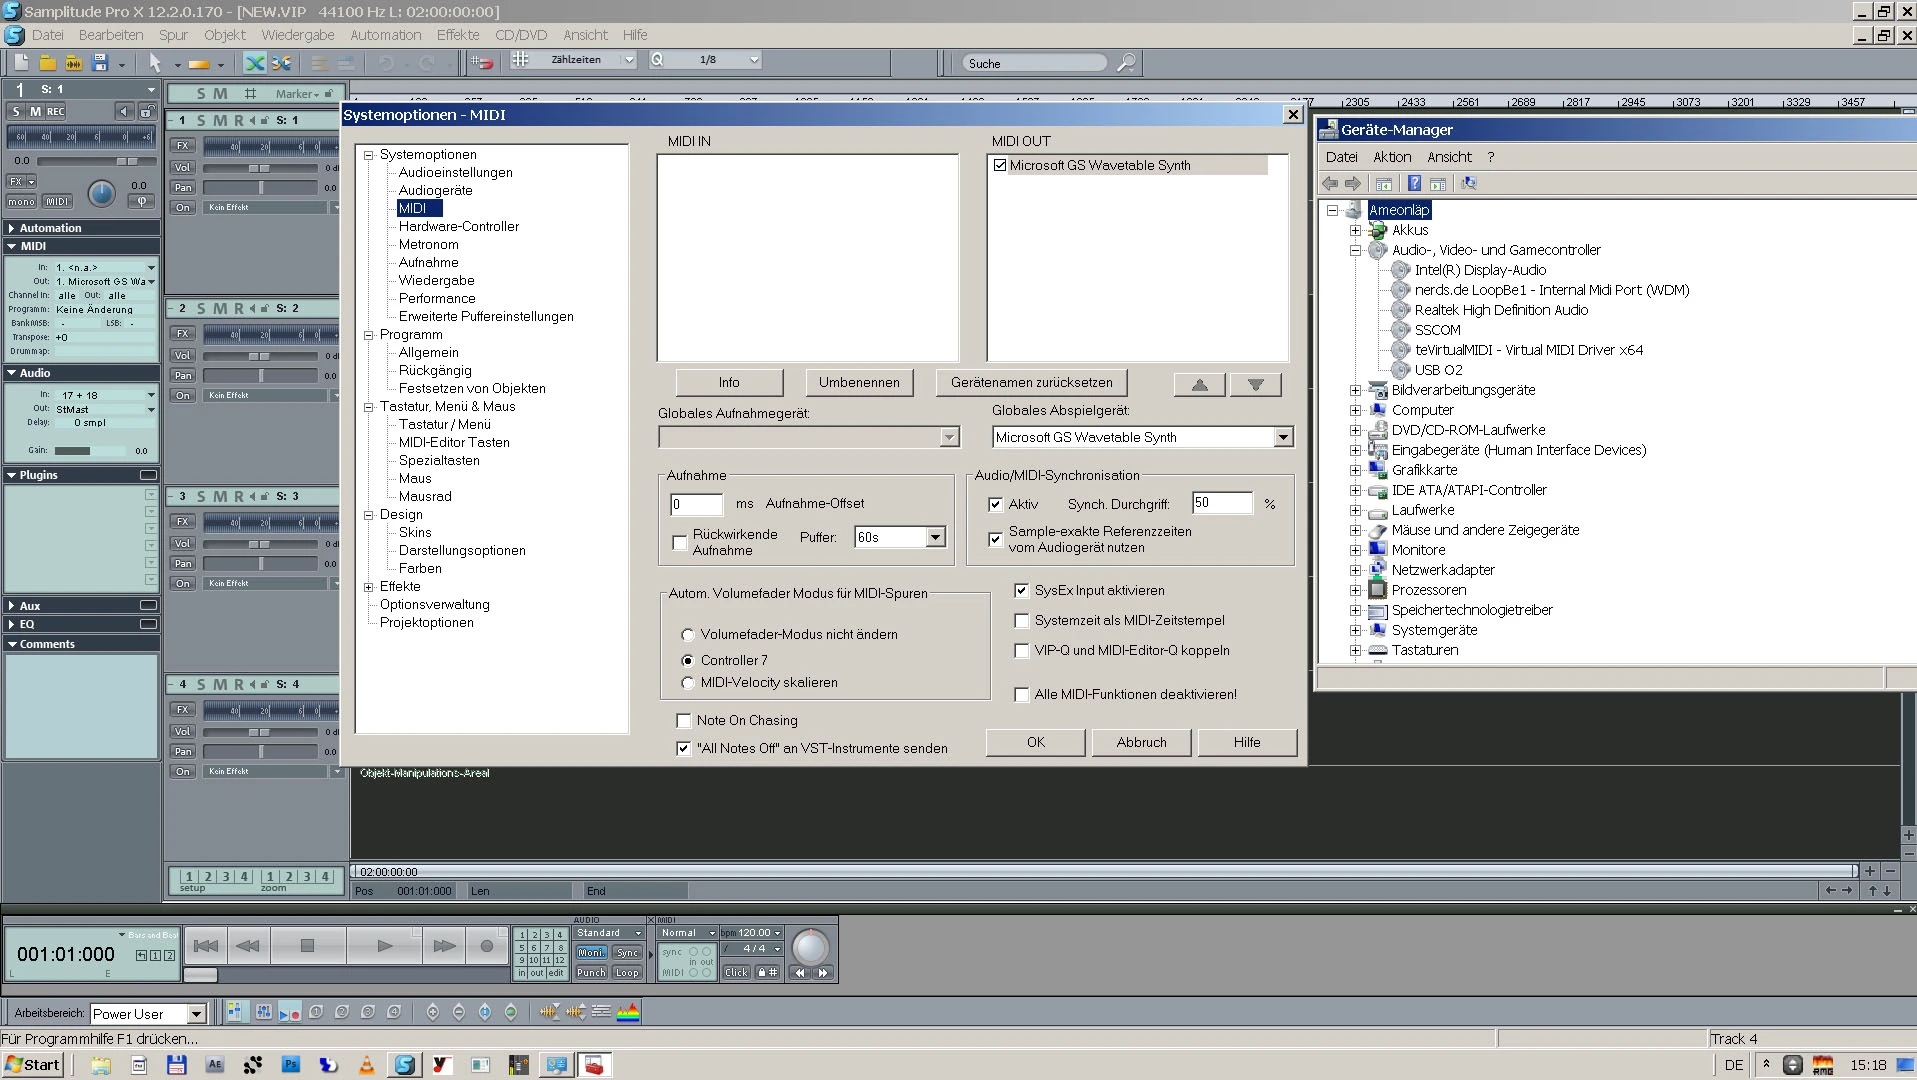Collapse Audio-, Video- und Gamecontroller node
This screenshot has height=1080, width=1917.
pos(1355,250)
